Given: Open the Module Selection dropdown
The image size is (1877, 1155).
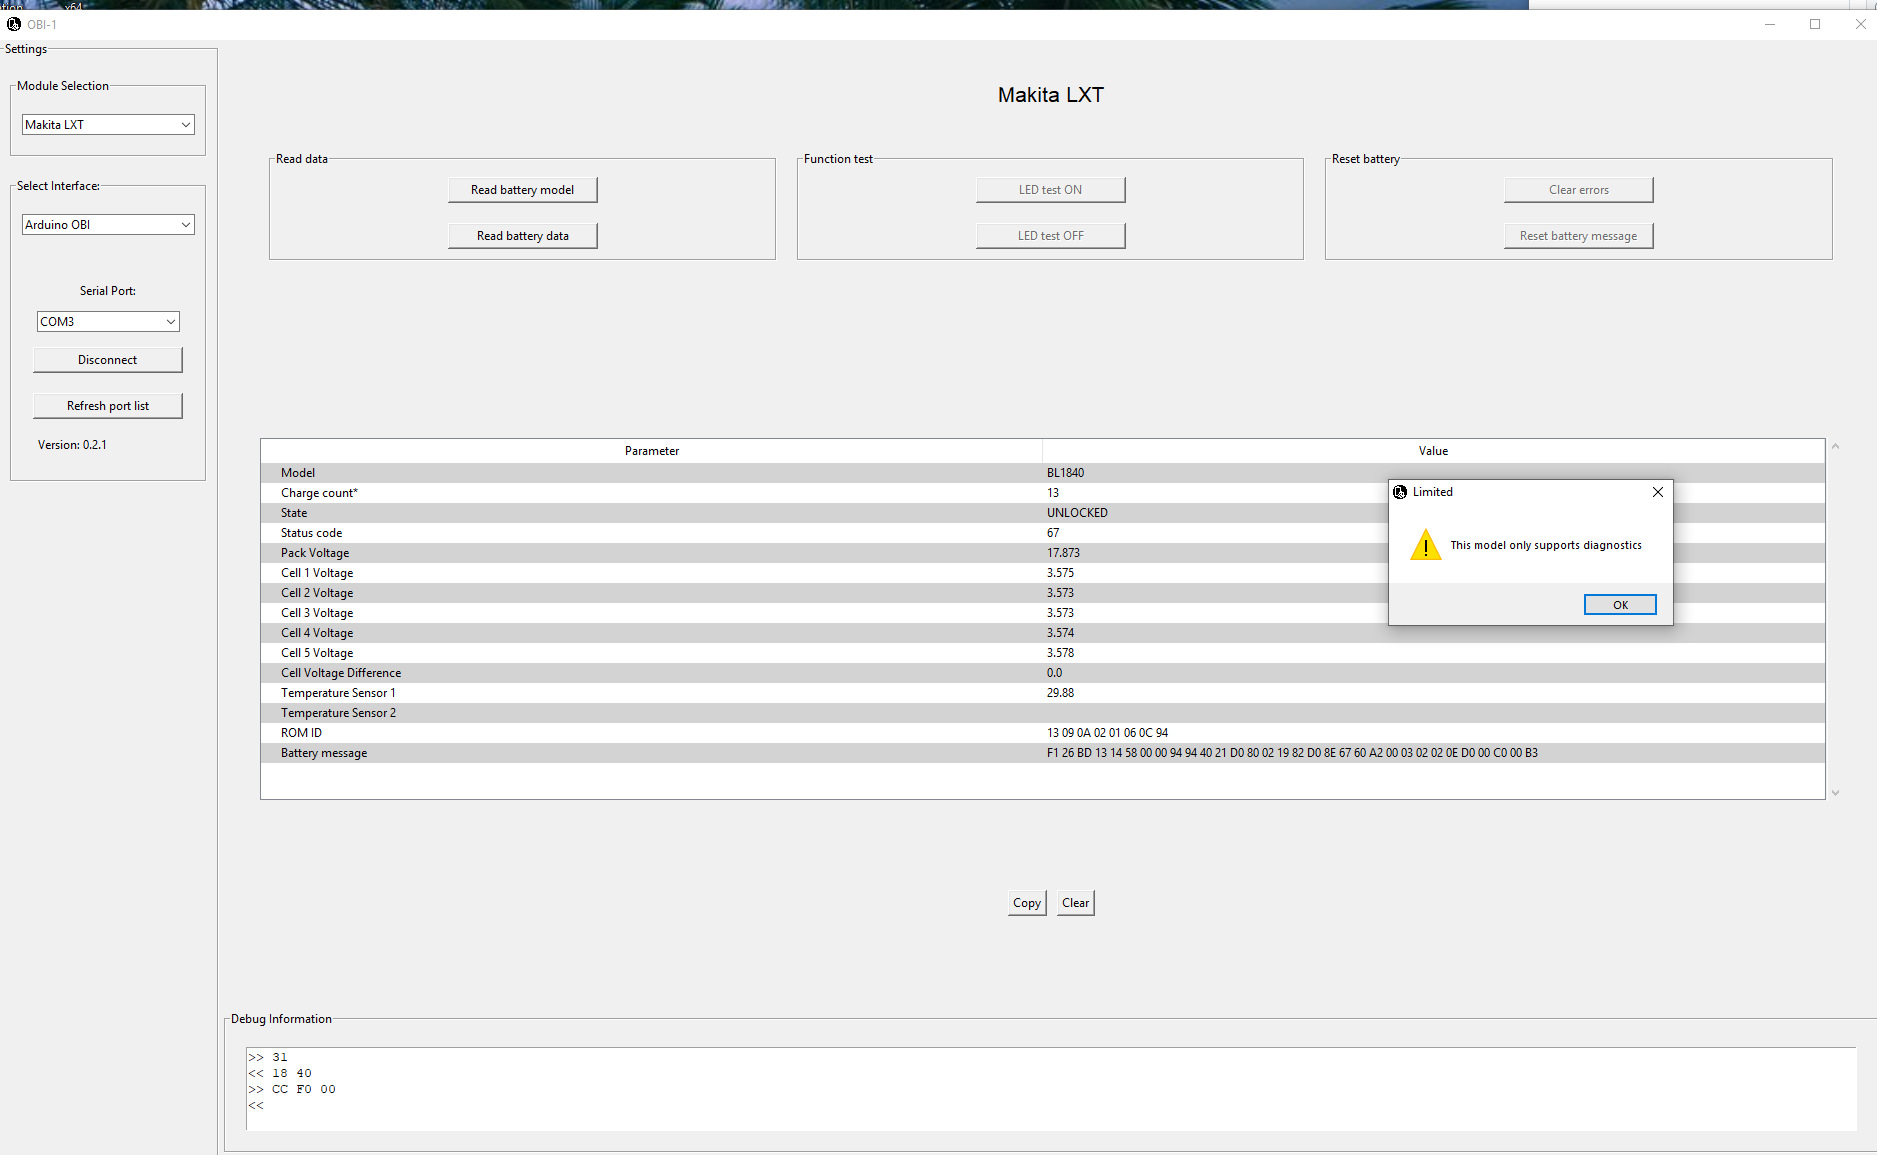Looking at the screenshot, I should [108, 125].
